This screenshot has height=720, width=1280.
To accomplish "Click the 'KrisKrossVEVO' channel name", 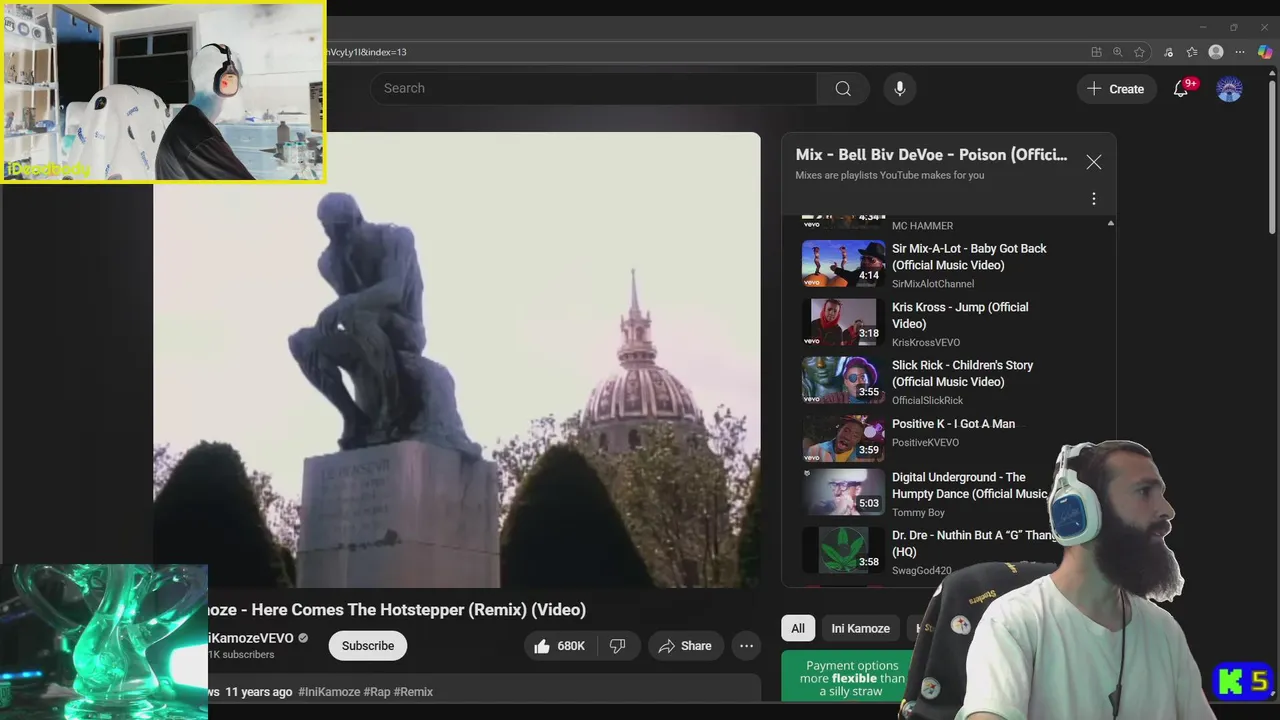I will coord(926,342).
